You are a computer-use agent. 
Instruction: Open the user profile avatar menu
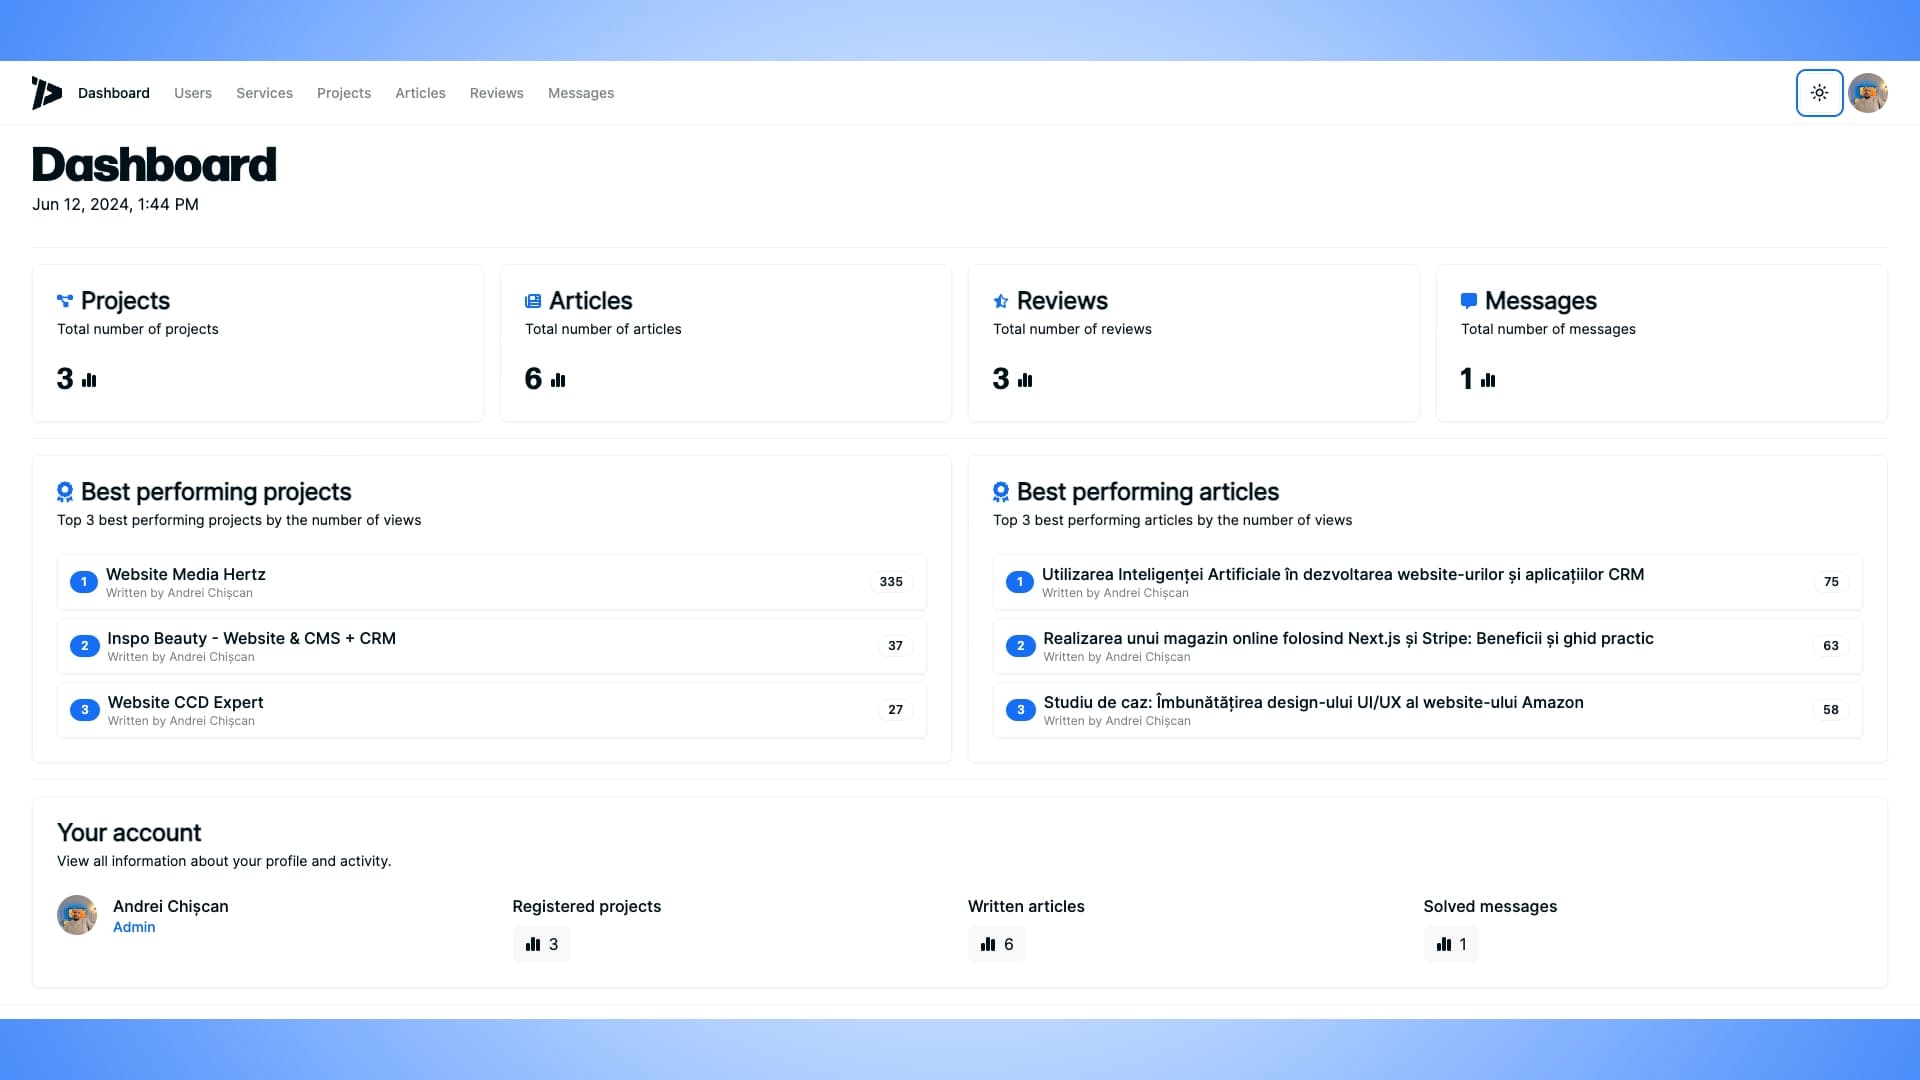pos(1869,92)
